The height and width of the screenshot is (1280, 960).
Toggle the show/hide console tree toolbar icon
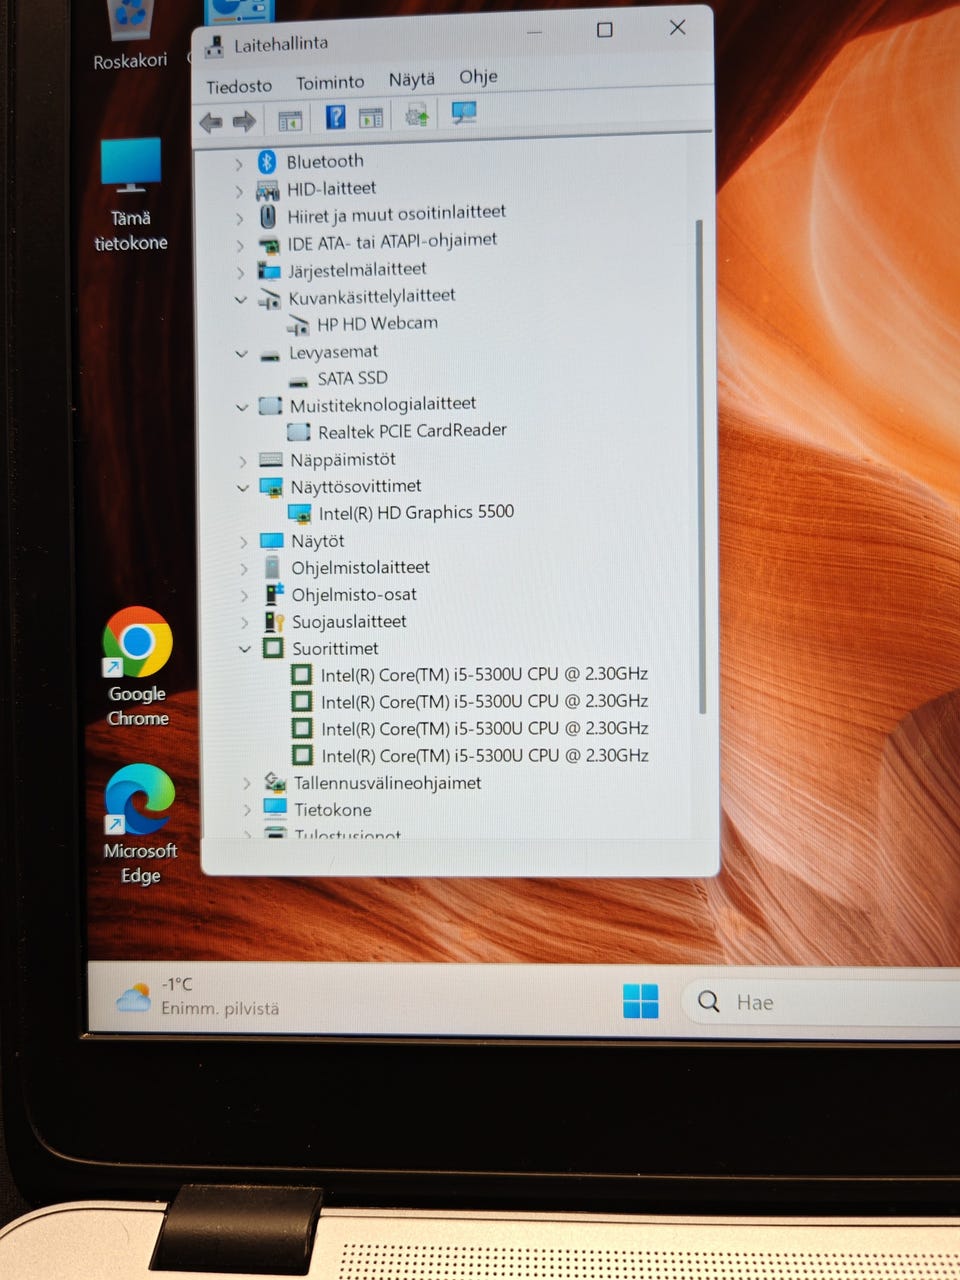pyautogui.click(x=290, y=121)
